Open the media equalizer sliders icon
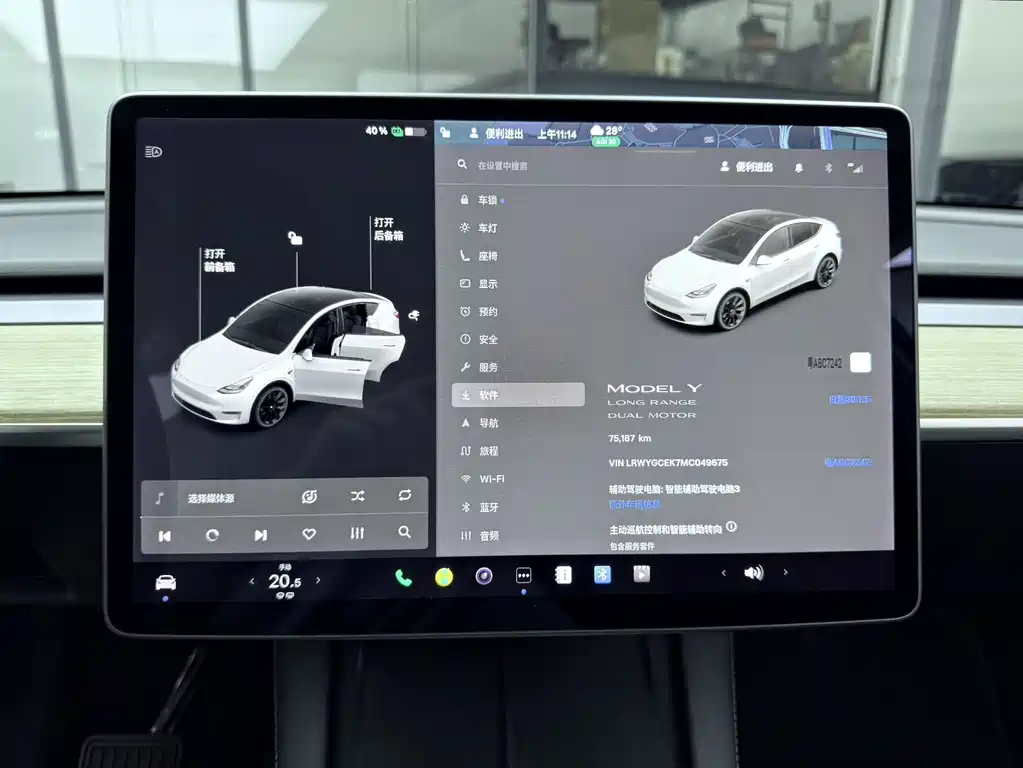This screenshot has width=1023, height=768. [x=357, y=533]
